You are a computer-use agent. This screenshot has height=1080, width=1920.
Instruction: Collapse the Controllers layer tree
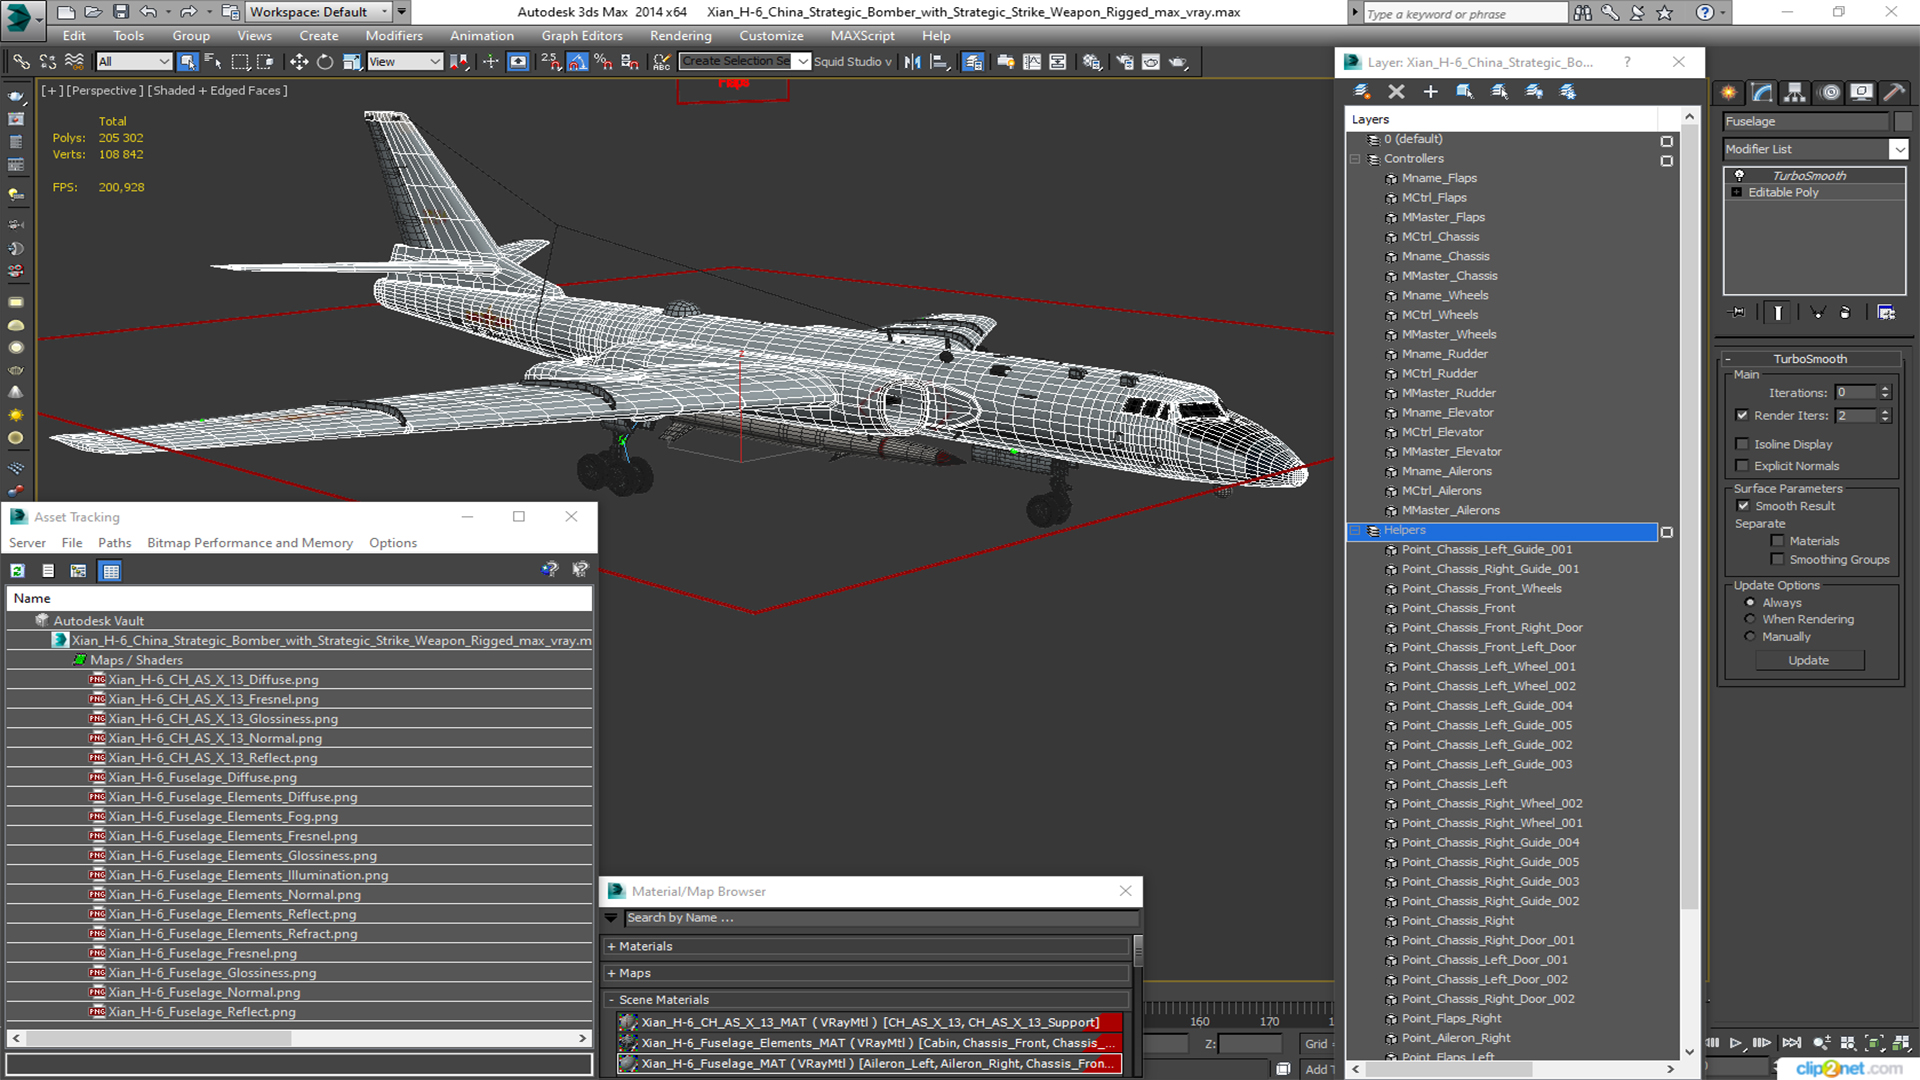(1355, 159)
